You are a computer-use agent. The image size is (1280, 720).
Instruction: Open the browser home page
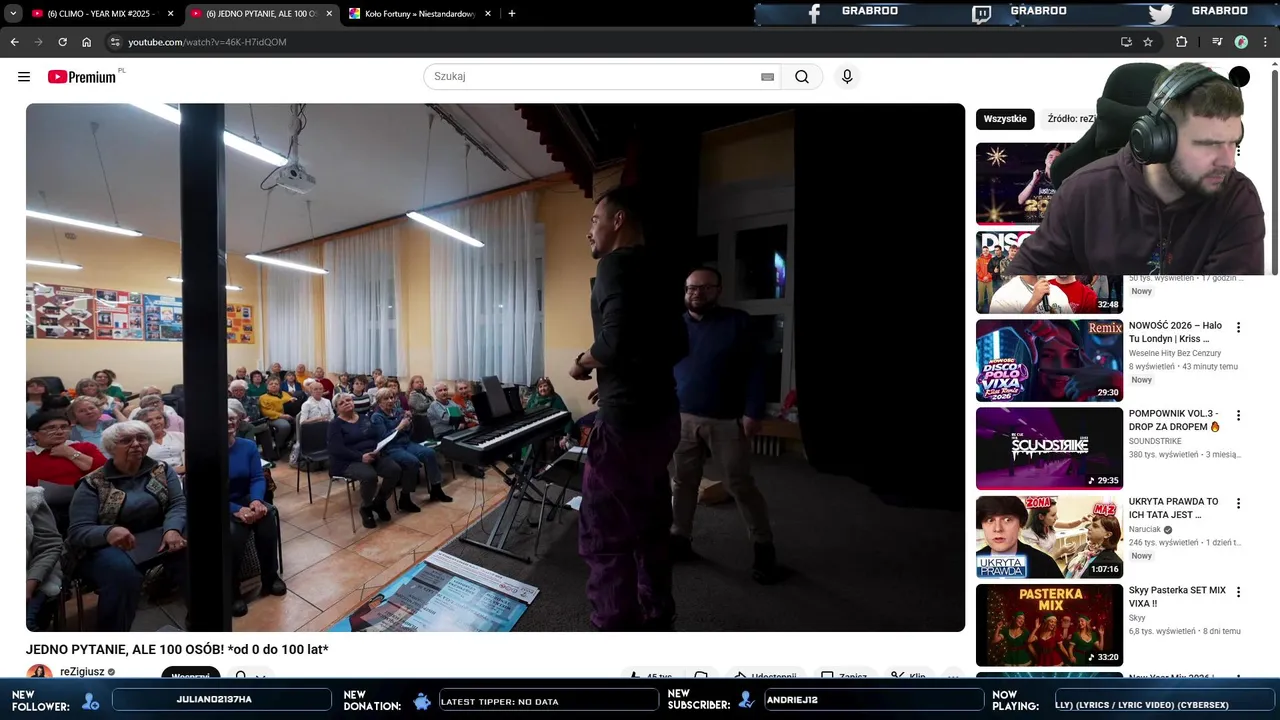click(x=86, y=42)
